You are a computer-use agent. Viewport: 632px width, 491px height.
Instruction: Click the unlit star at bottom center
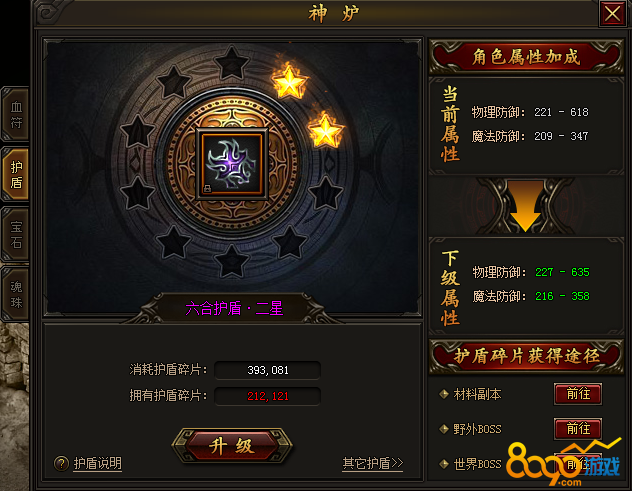[231, 261]
